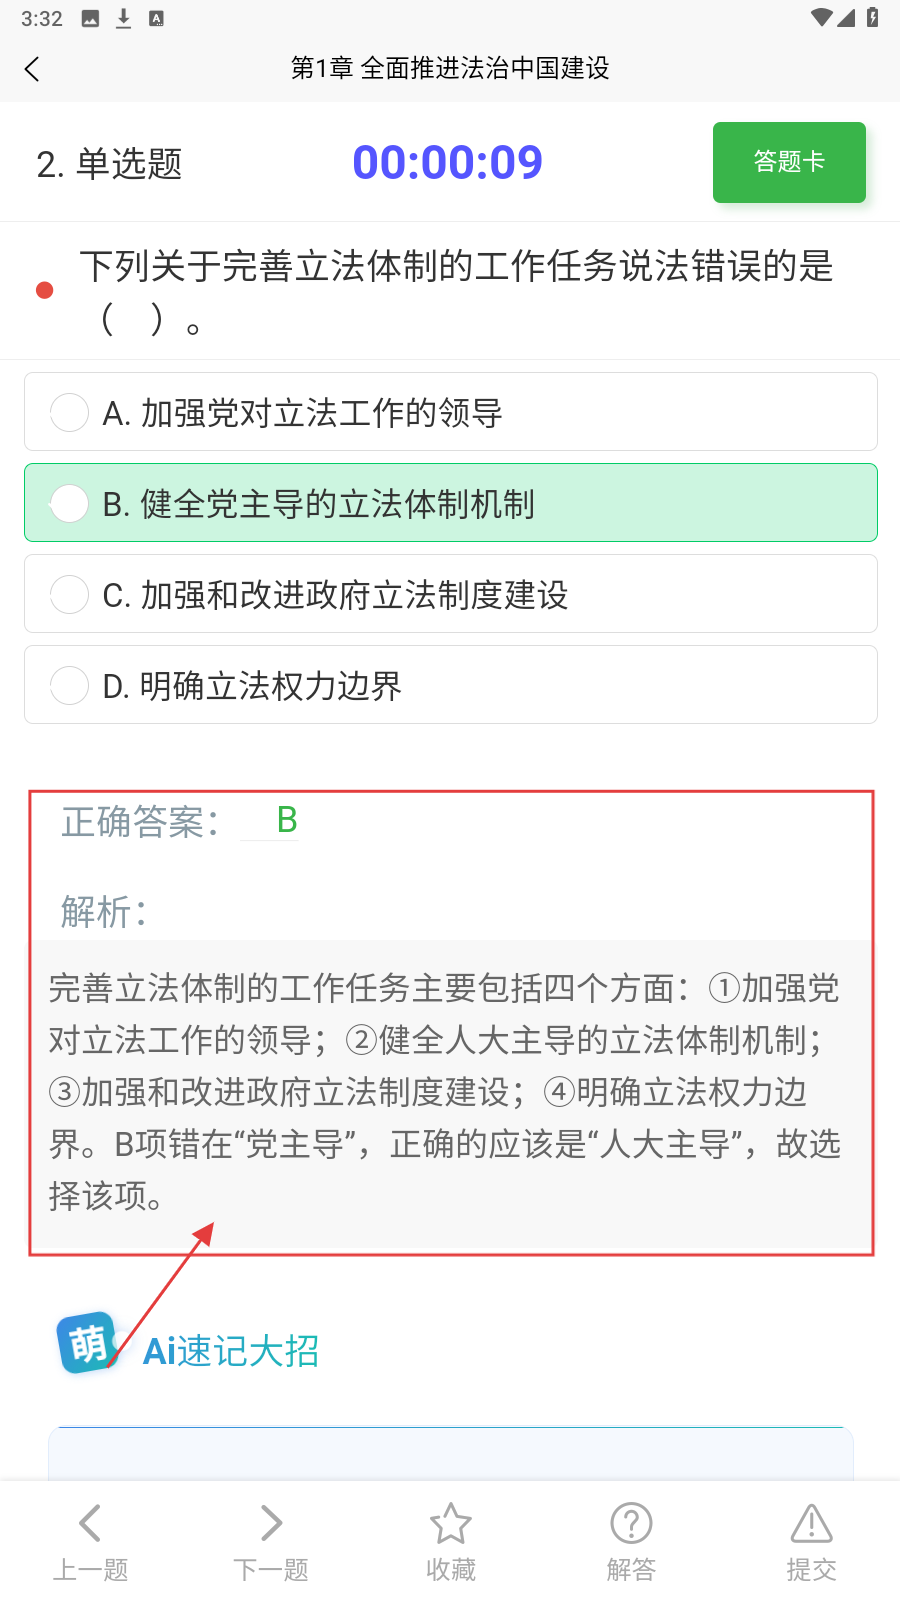Tap the chapter title 第1章 全面推进法治中国建设
The image size is (900, 1600).
(x=450, y=68)
